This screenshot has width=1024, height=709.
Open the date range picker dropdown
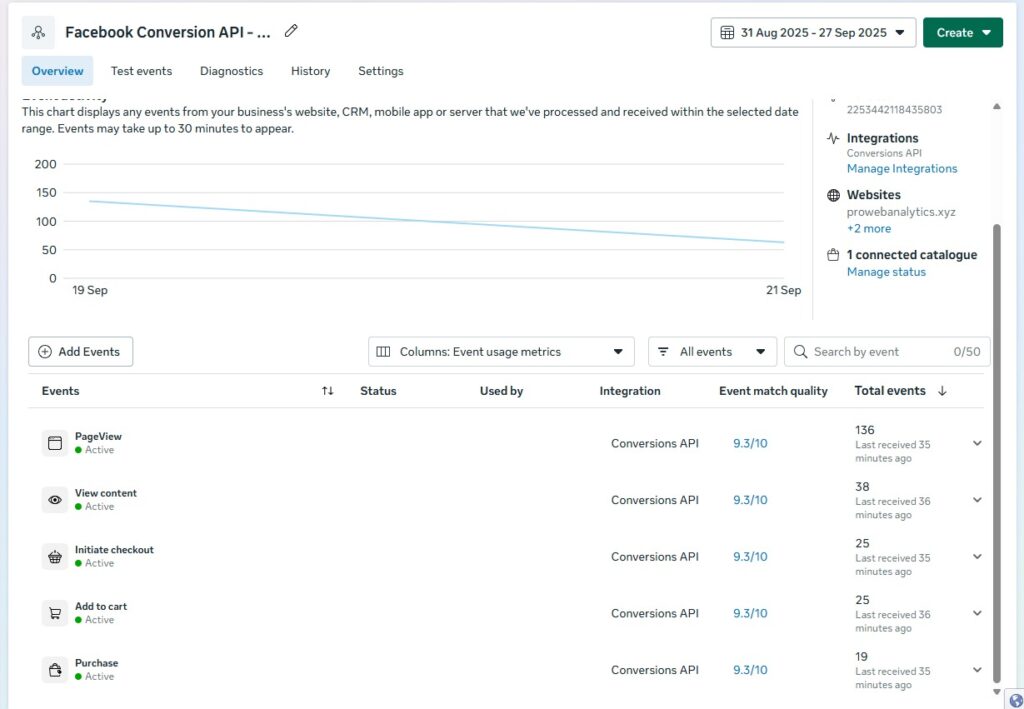813,32
